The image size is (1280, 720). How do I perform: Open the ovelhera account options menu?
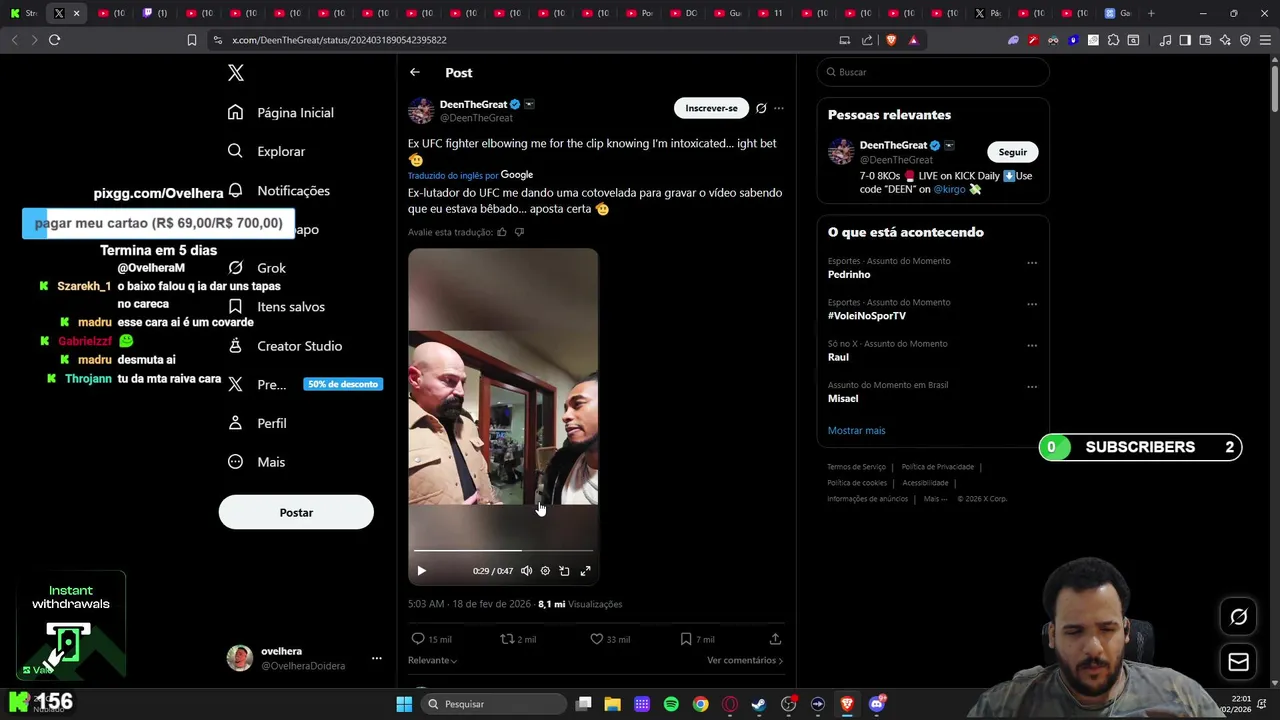(376, 658)
